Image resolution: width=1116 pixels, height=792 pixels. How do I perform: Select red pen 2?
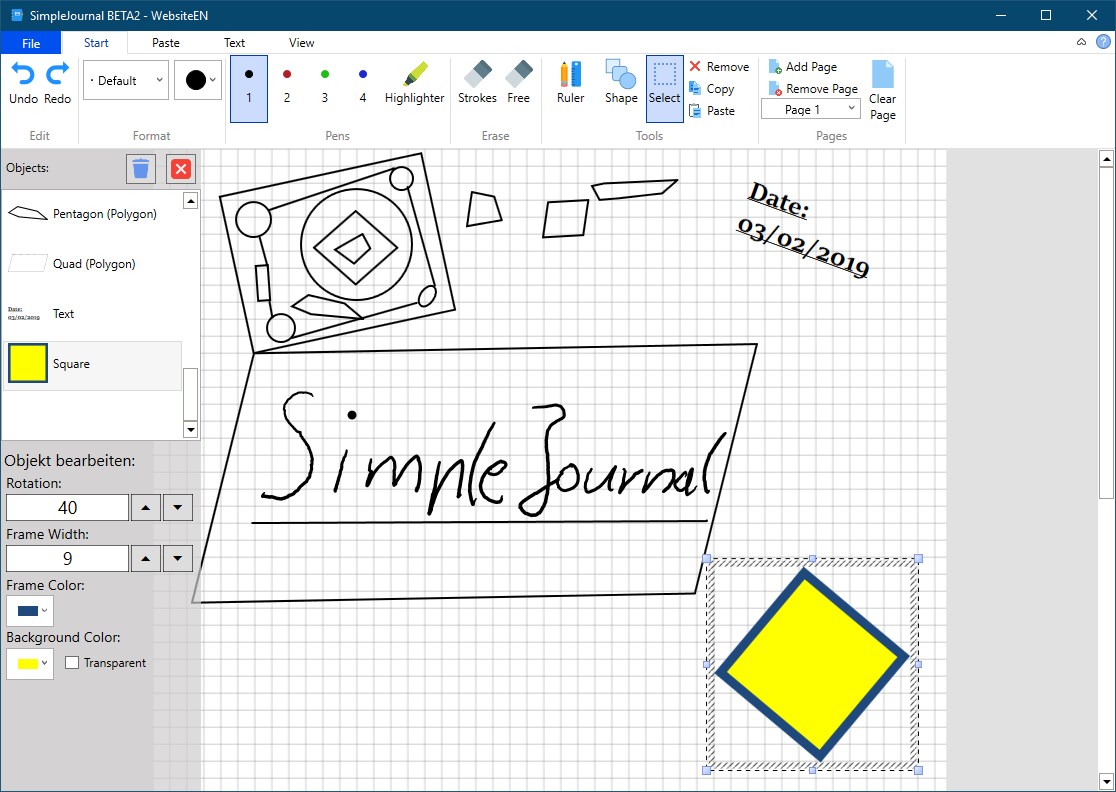tap(287, 88)
